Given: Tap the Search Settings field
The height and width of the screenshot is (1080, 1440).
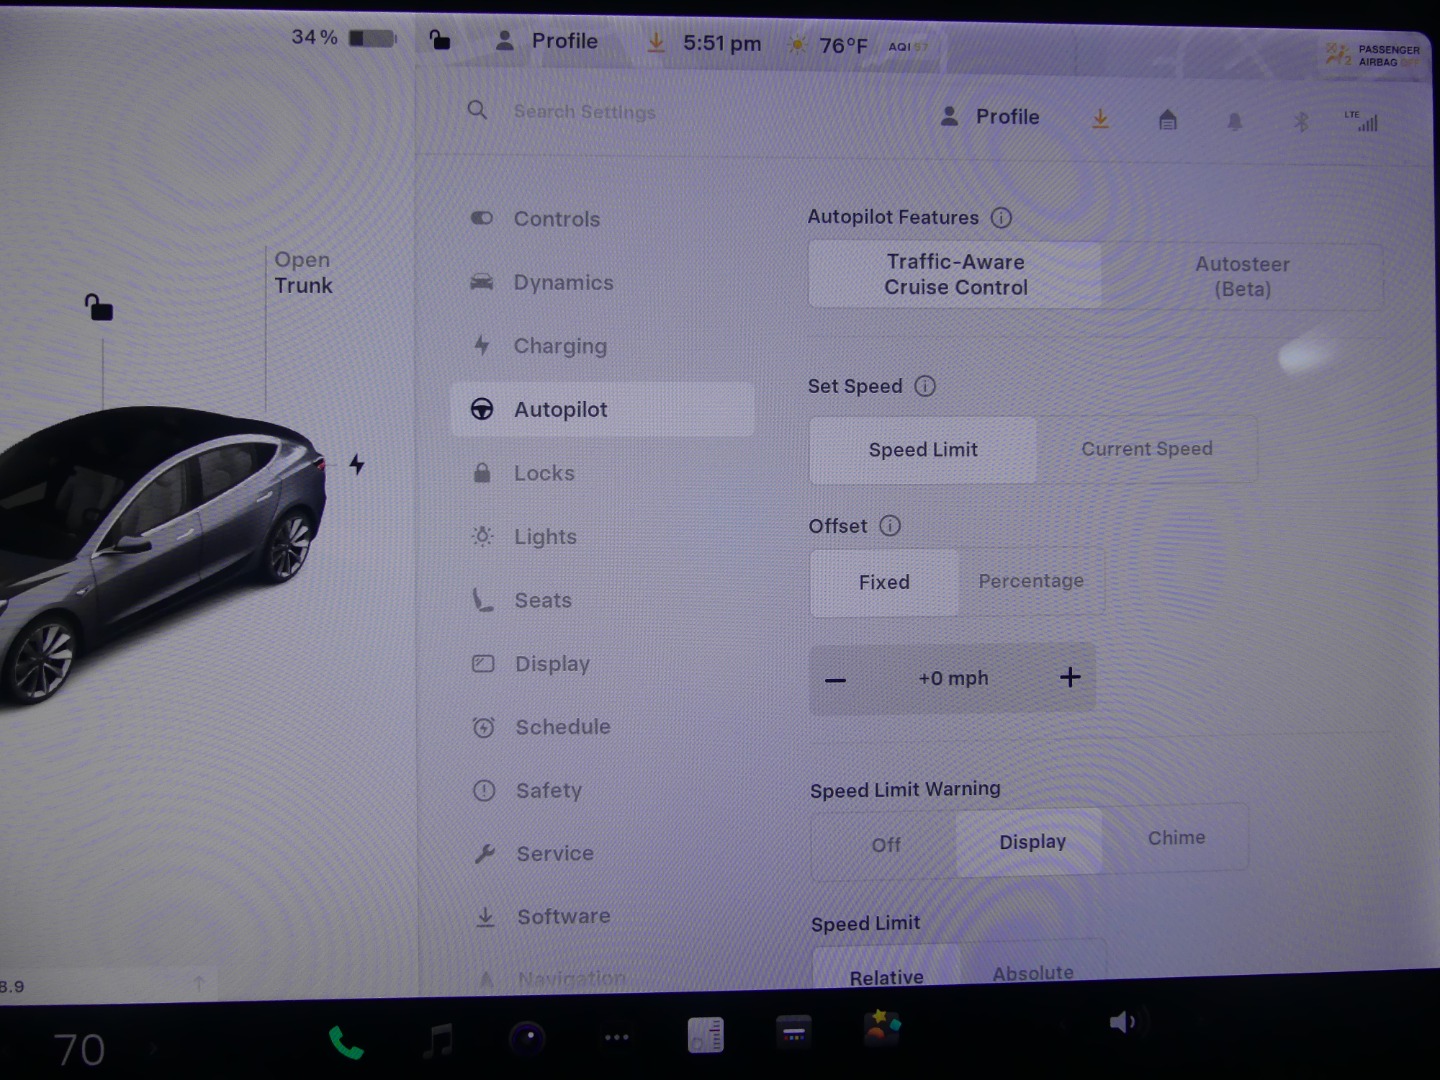Looking at the screenshot, I should [x=585, y=112].
